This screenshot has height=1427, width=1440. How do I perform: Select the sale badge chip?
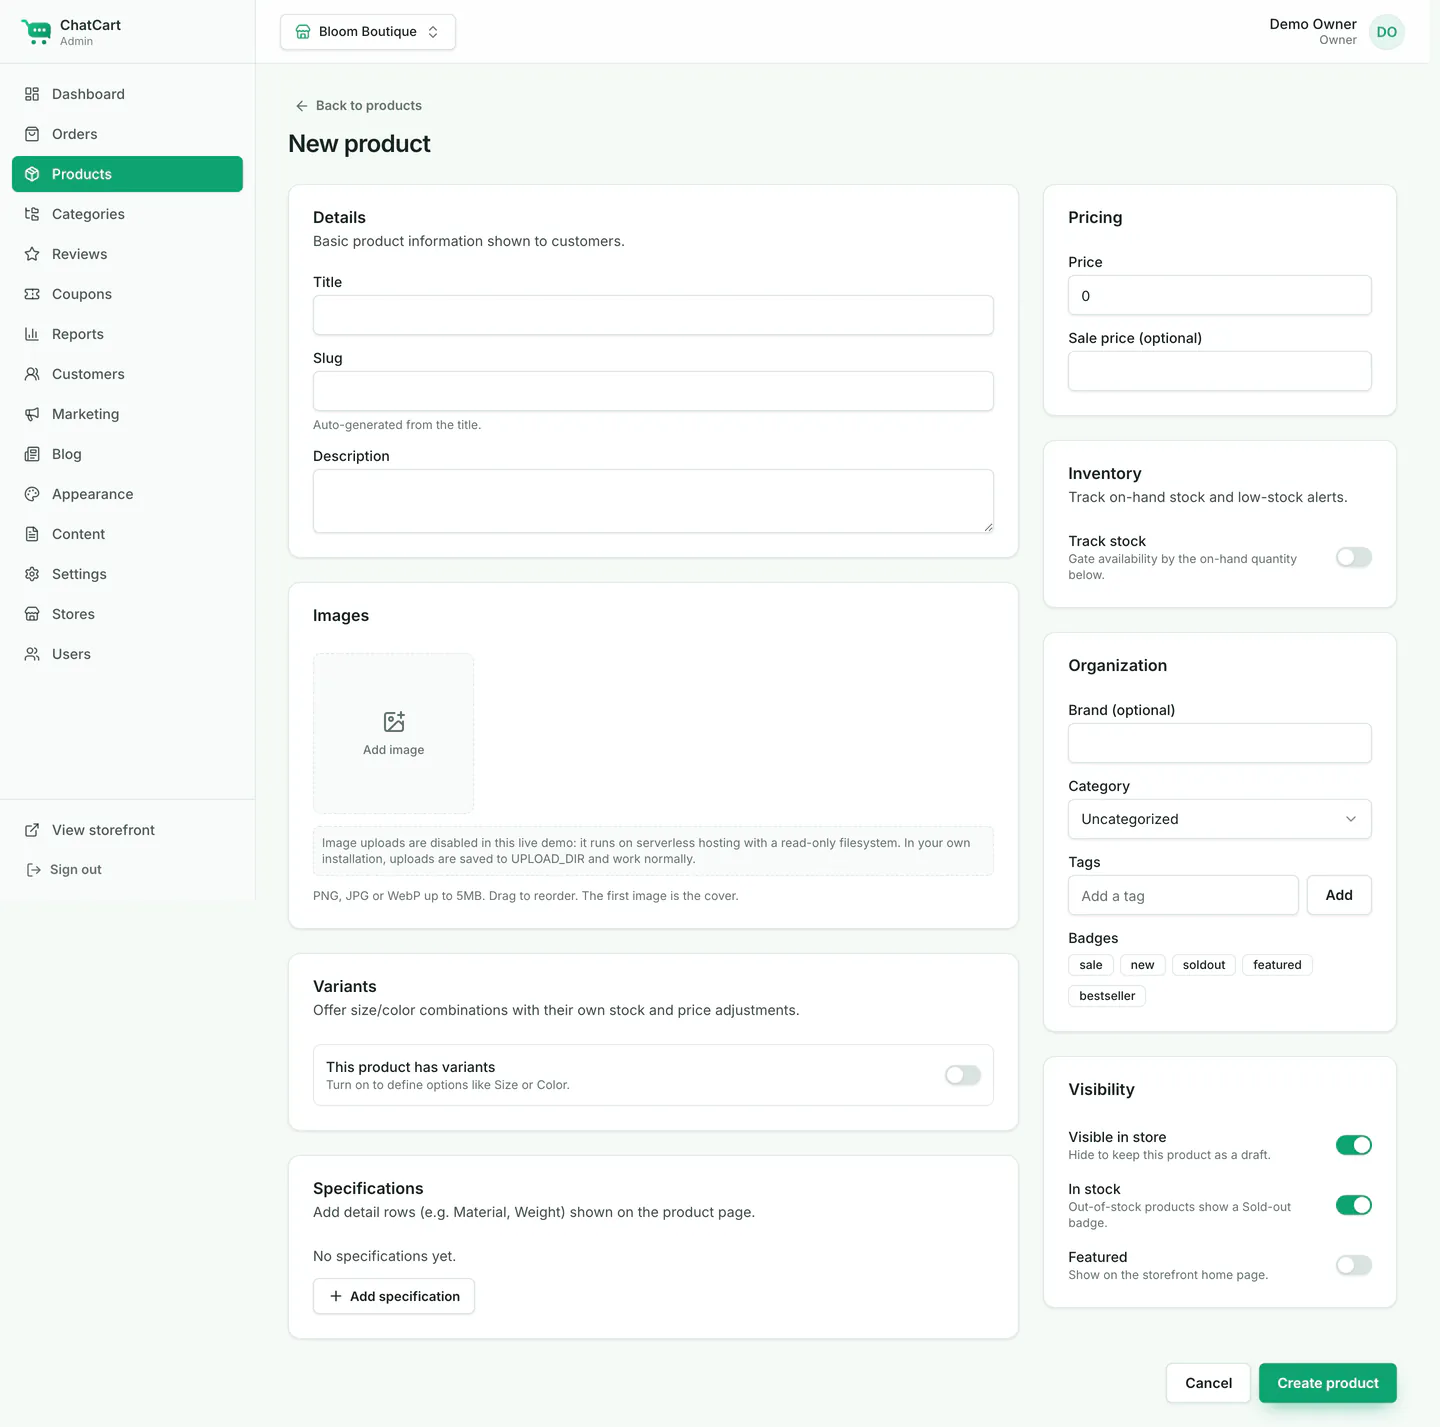click(x=1091, y=965)
